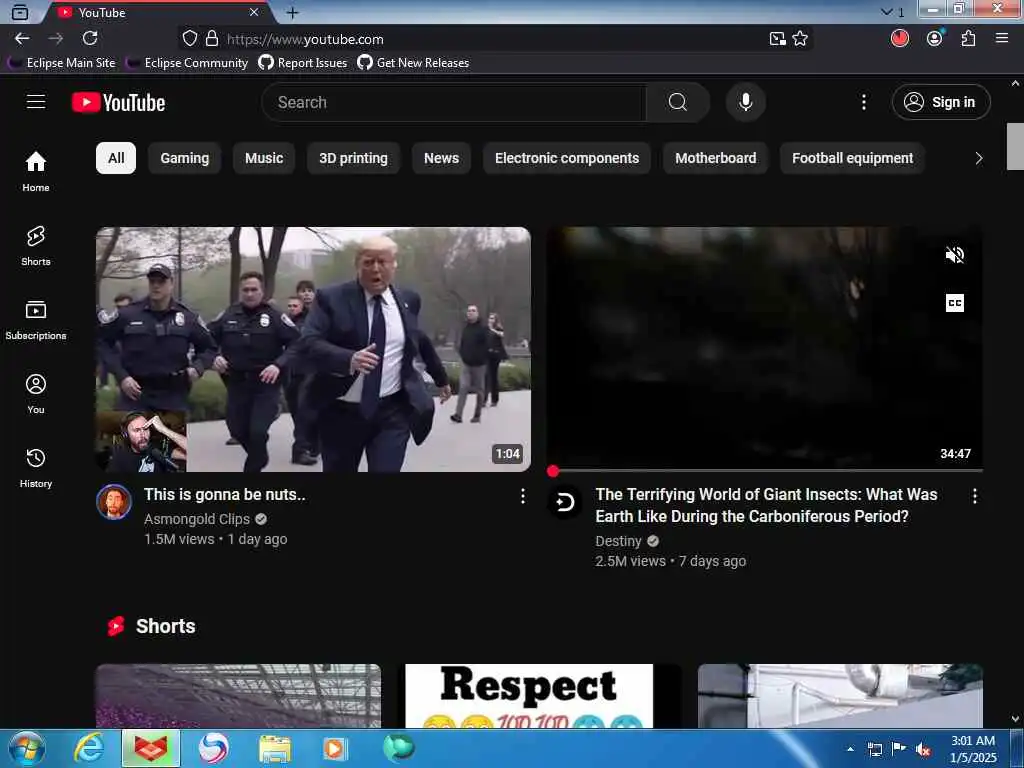Click the page vertical scrollbar thumb
Image resolution: width=1024 pixels, height=768 pixels.
pos(1015,146)
